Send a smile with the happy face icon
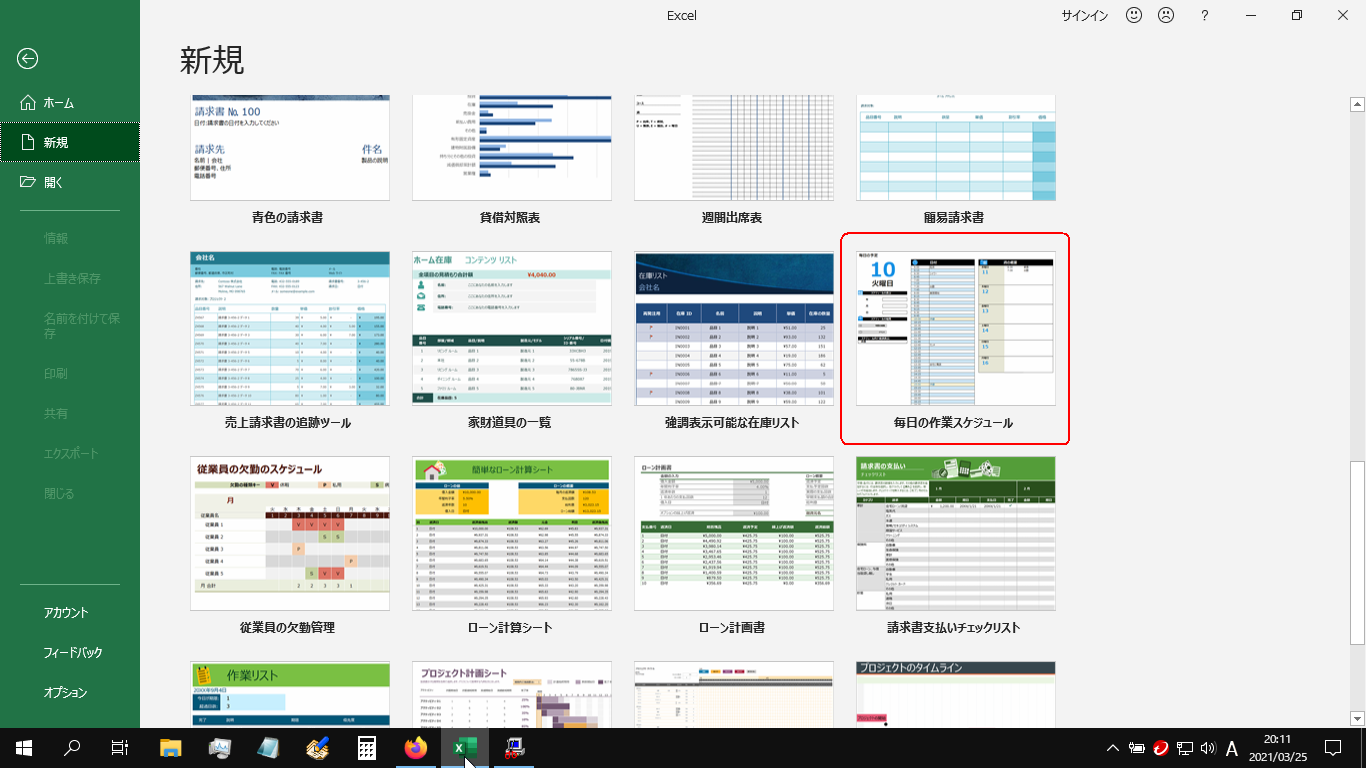 [x=1133, y=15]
